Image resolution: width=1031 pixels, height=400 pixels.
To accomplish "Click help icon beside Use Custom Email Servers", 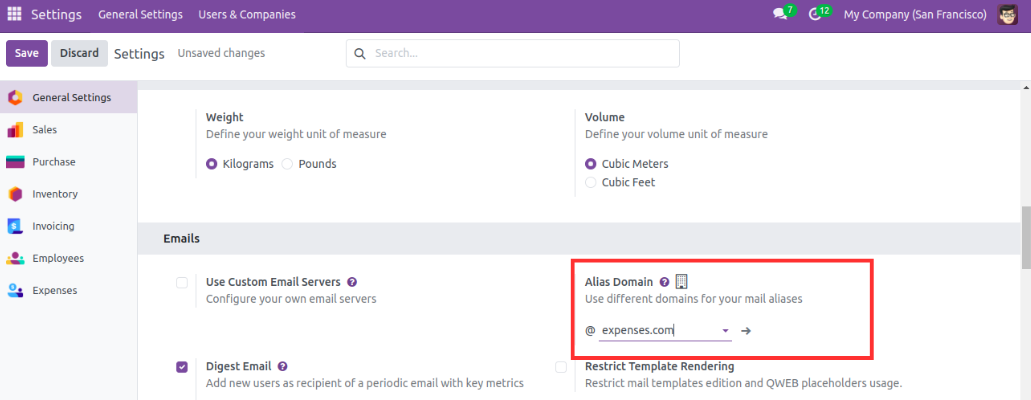I will (x=352, y=282).
